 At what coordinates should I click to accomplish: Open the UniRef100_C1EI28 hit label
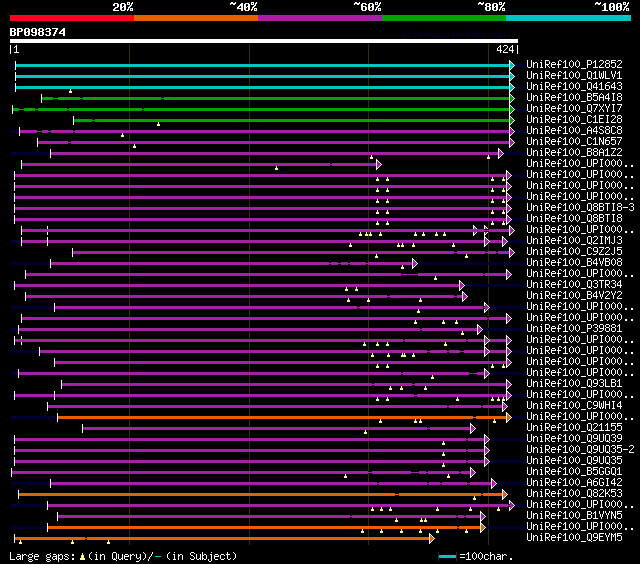[x=574, y=120]
